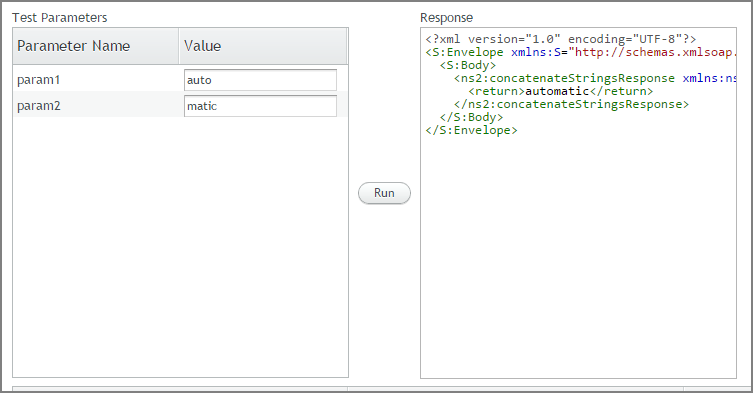Image resolution: width=753 pixels, height=393 pixels.
Task: Click the Run button
Action: coord(384,193)
